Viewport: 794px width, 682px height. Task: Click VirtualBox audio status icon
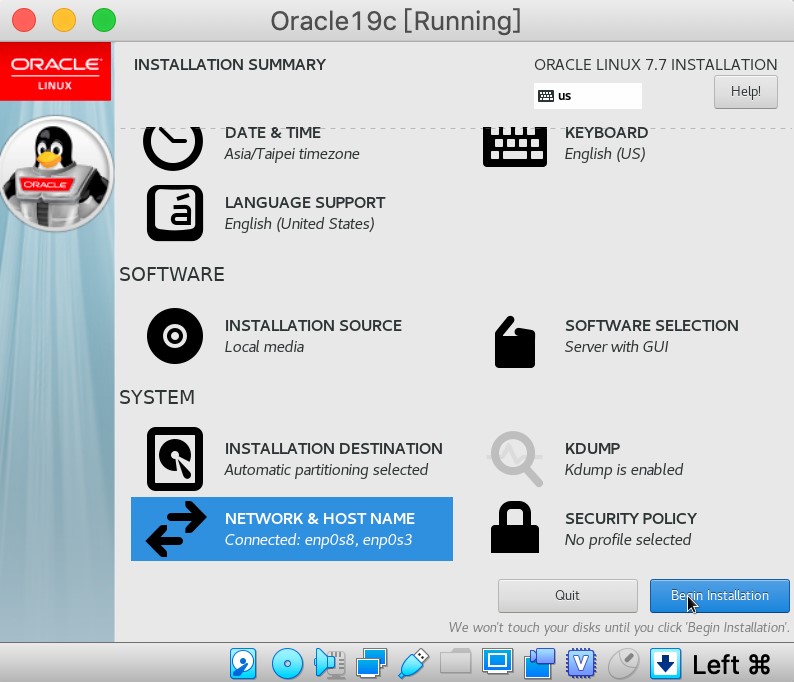(330, 663)
